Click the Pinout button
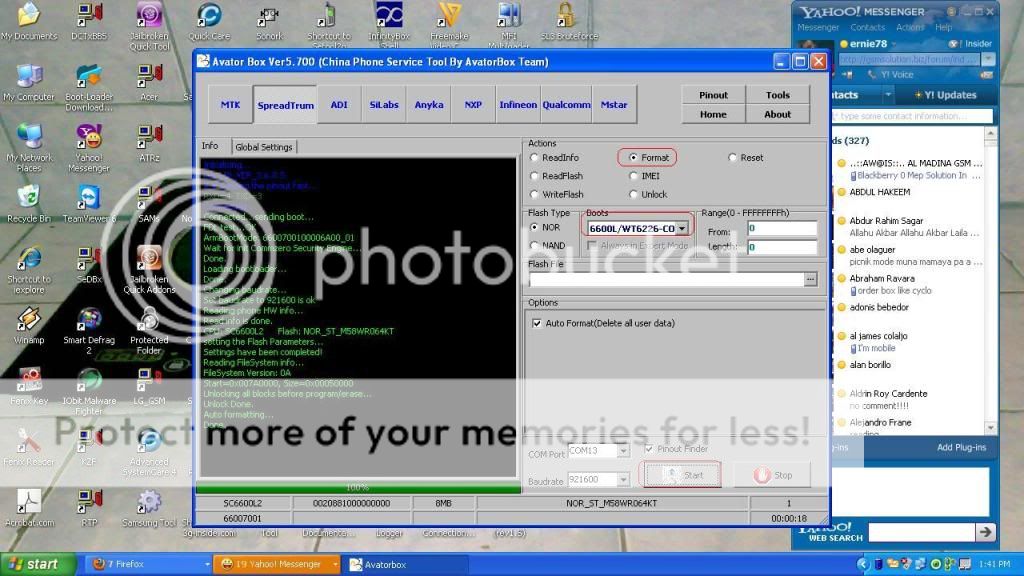Image resolution: width=1024 pixels, height=576 pixels. [x=713, y=95]
